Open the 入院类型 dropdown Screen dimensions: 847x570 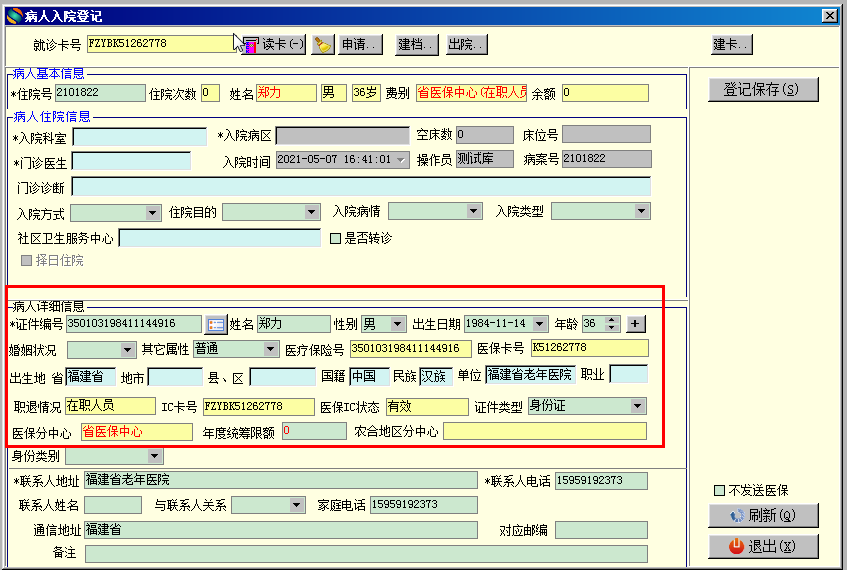click(641, 211)
